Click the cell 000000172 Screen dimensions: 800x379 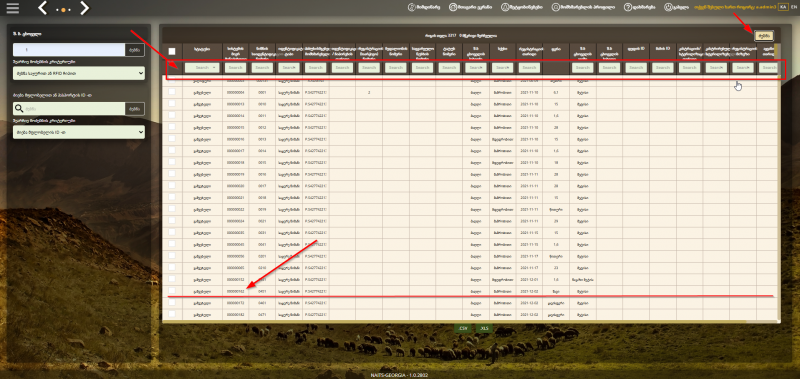(235, 303)
